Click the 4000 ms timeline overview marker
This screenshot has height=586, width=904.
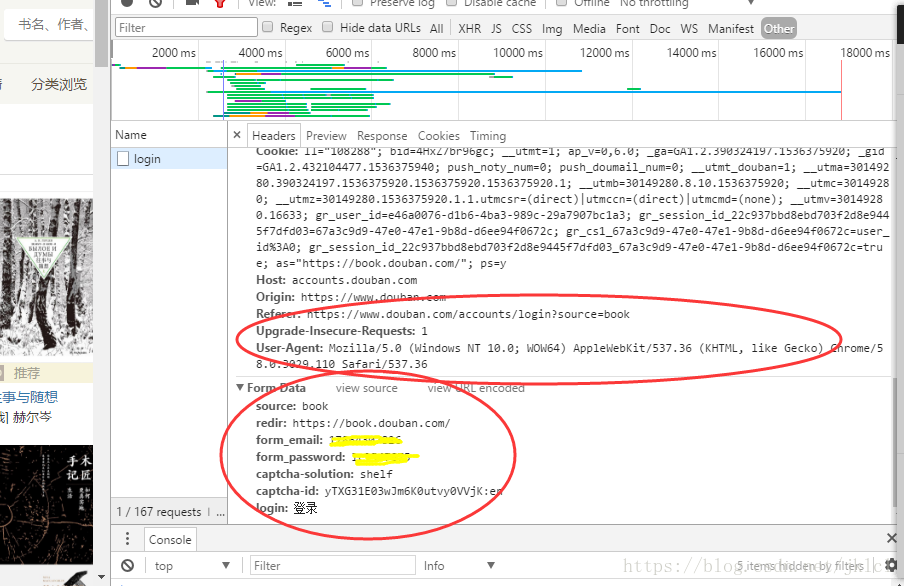pos(260,52)
